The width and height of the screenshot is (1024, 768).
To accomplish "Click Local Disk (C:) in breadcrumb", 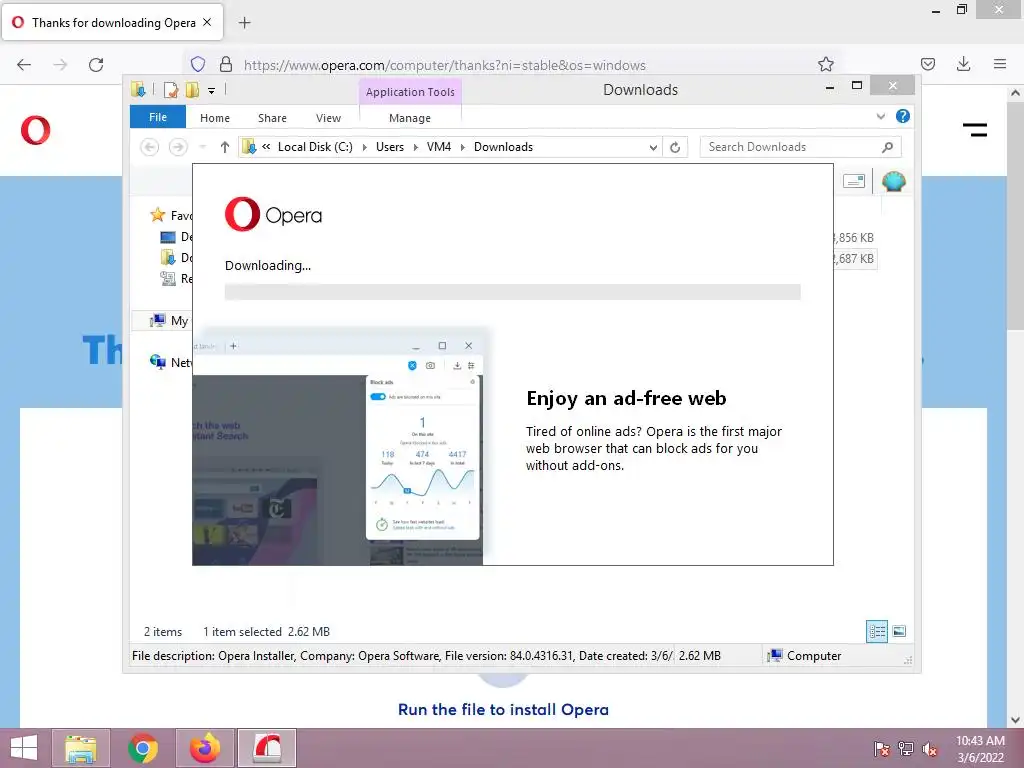I will point(315,147).
